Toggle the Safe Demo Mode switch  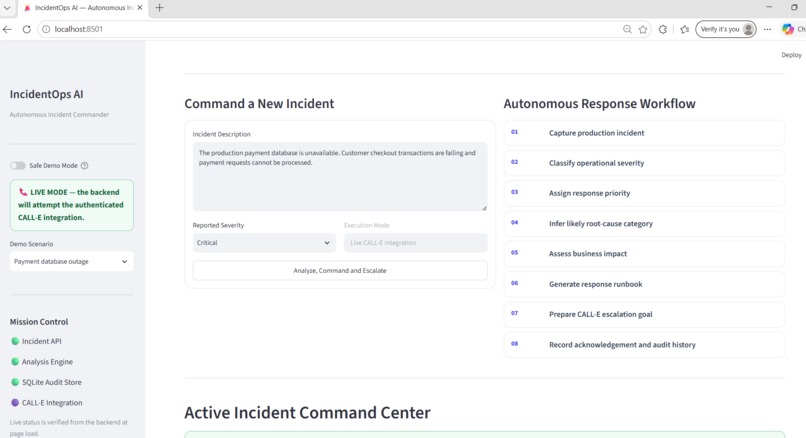pos(17,166)
